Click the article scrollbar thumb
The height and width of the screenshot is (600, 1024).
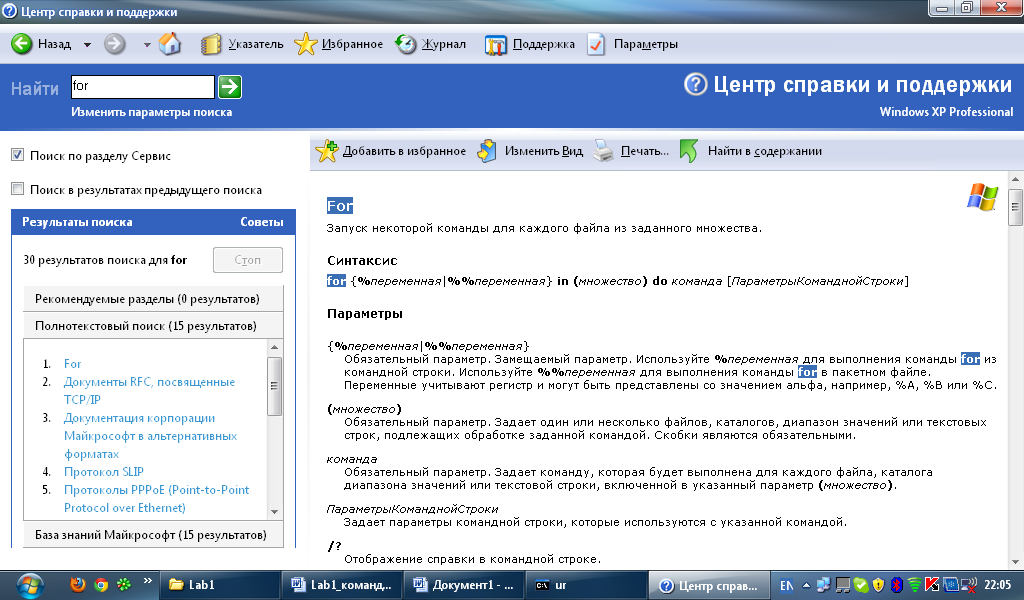(x=1015, y=208)
